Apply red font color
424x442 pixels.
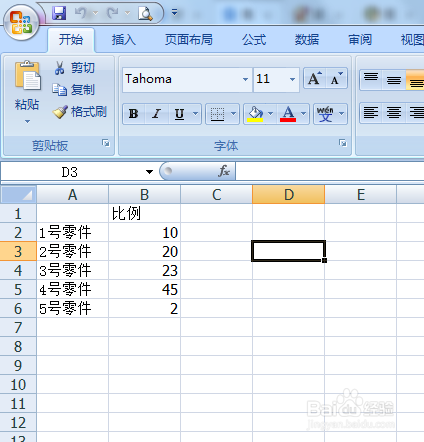pos(288,114)
